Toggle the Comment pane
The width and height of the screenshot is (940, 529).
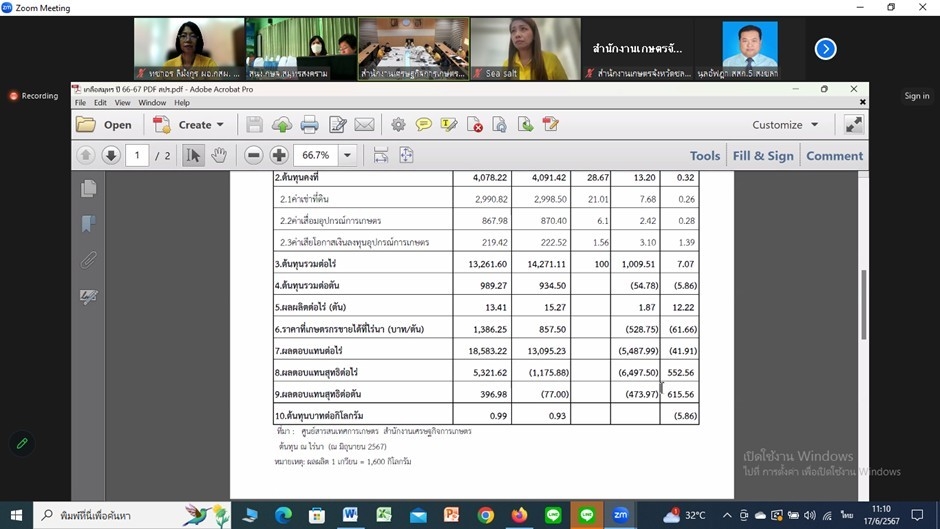[x=834, y=155]
